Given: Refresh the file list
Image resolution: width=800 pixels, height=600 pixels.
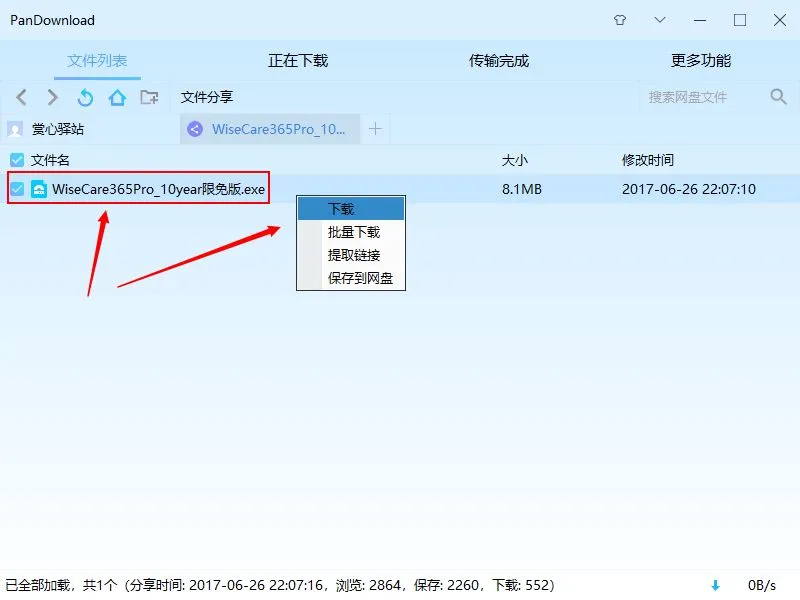Looking at the screenshot, I should point(85,97).
